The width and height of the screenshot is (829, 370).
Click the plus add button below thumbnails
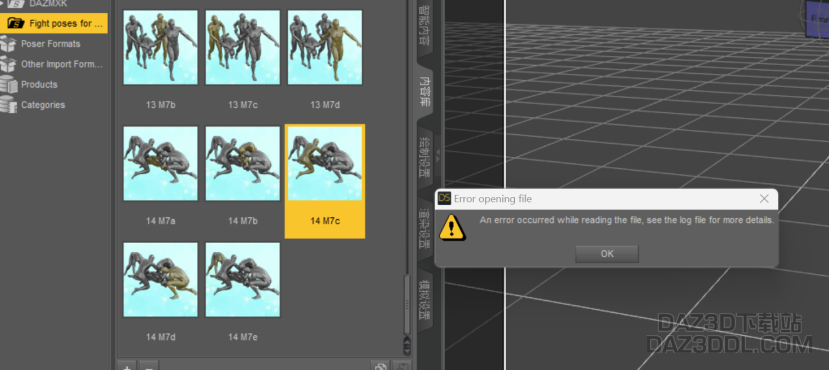tap(126, 367)
